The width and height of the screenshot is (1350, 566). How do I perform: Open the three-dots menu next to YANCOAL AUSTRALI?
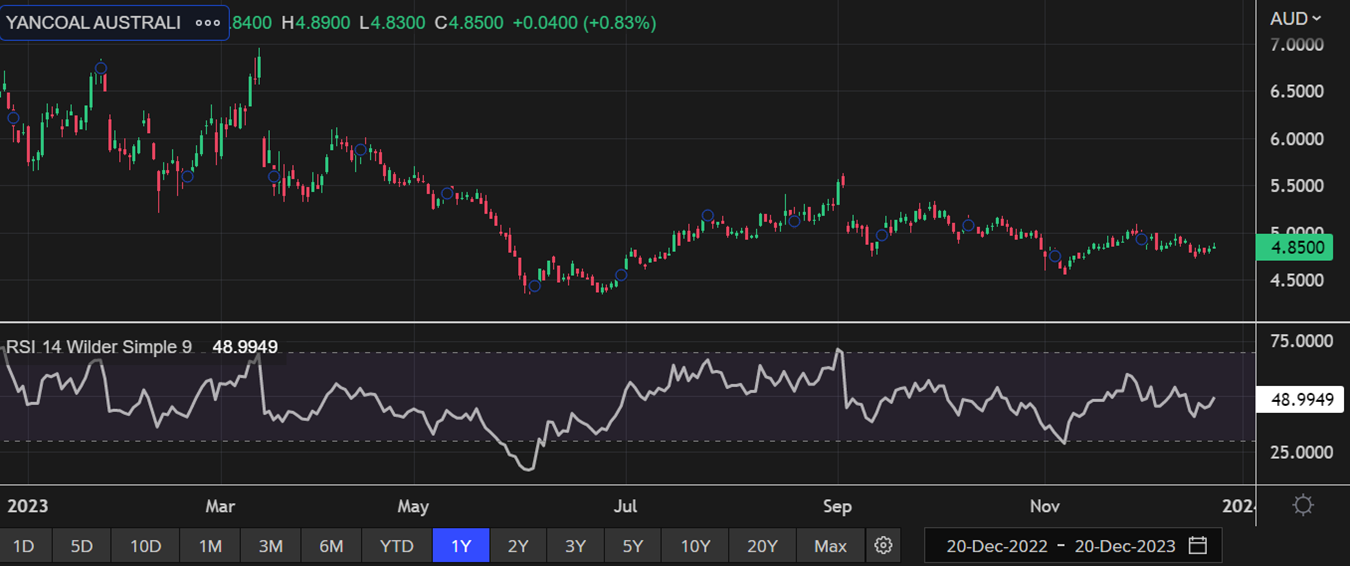[208, 22]
